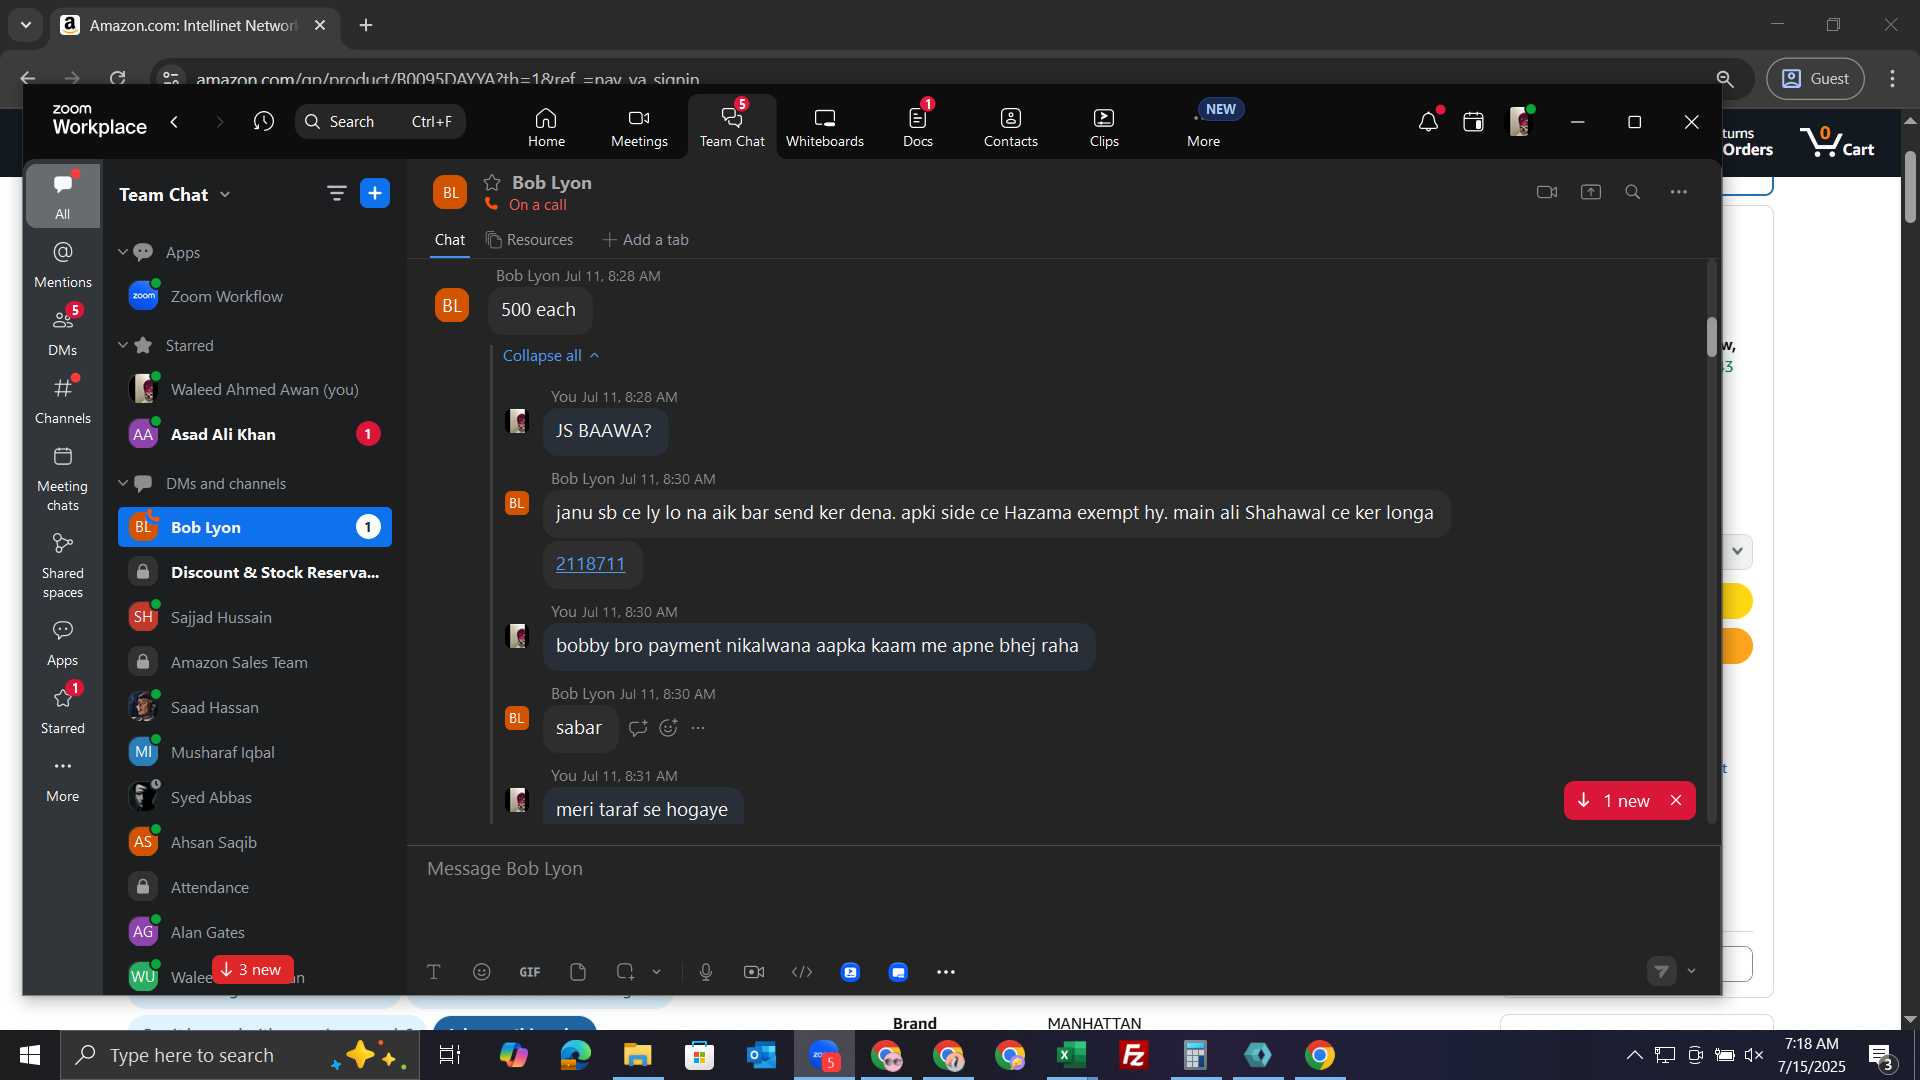The height and width of the screenshot is (1080, 1920).
Task: Open Musharaf Iqbal chat
Action: click(x=255, y=752)
